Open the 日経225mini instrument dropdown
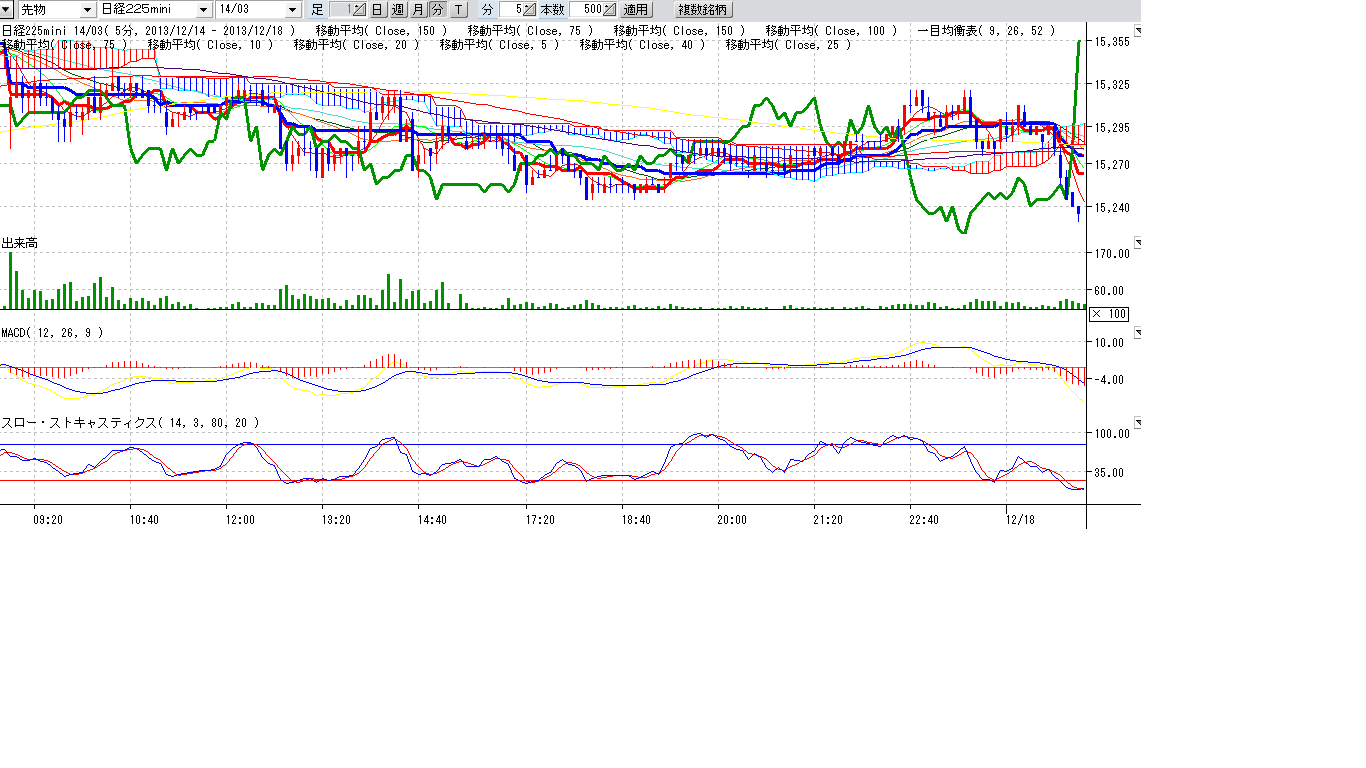This screenshot has width=1366, height=768. pyautogui.click(x=202, y=9)
